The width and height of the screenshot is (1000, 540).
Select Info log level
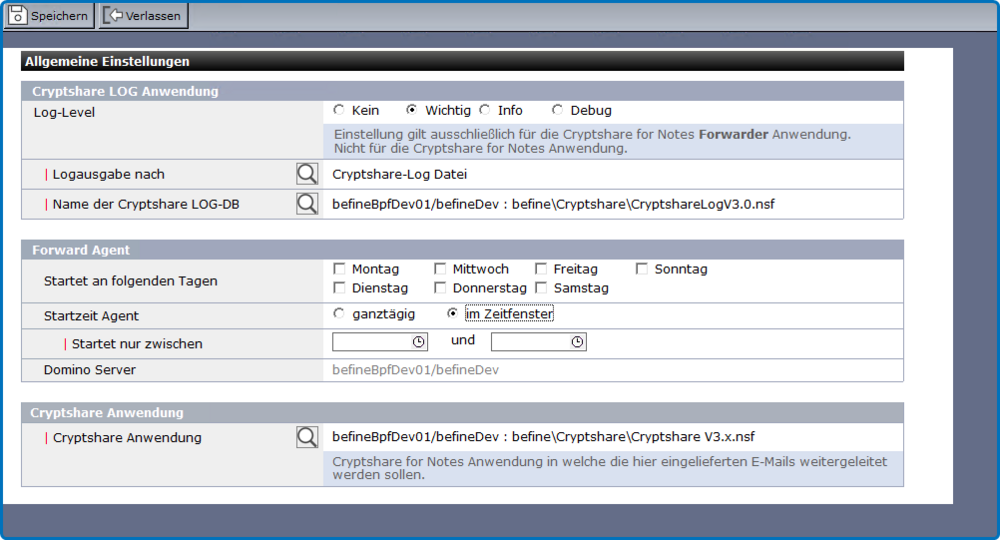(x=485, y=110)
